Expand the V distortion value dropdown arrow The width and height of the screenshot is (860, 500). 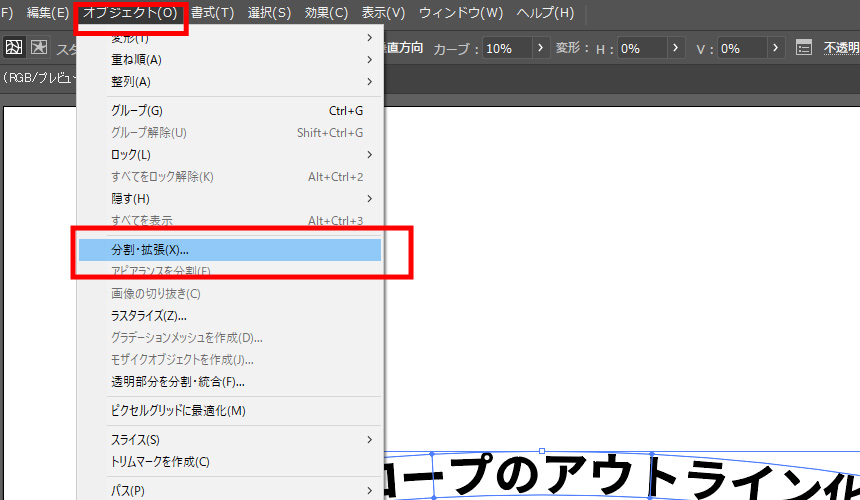coord(777,48)
